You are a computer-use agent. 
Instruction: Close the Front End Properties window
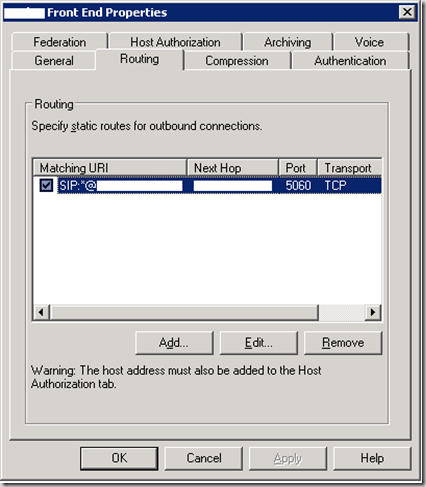[x=407, y=12]
